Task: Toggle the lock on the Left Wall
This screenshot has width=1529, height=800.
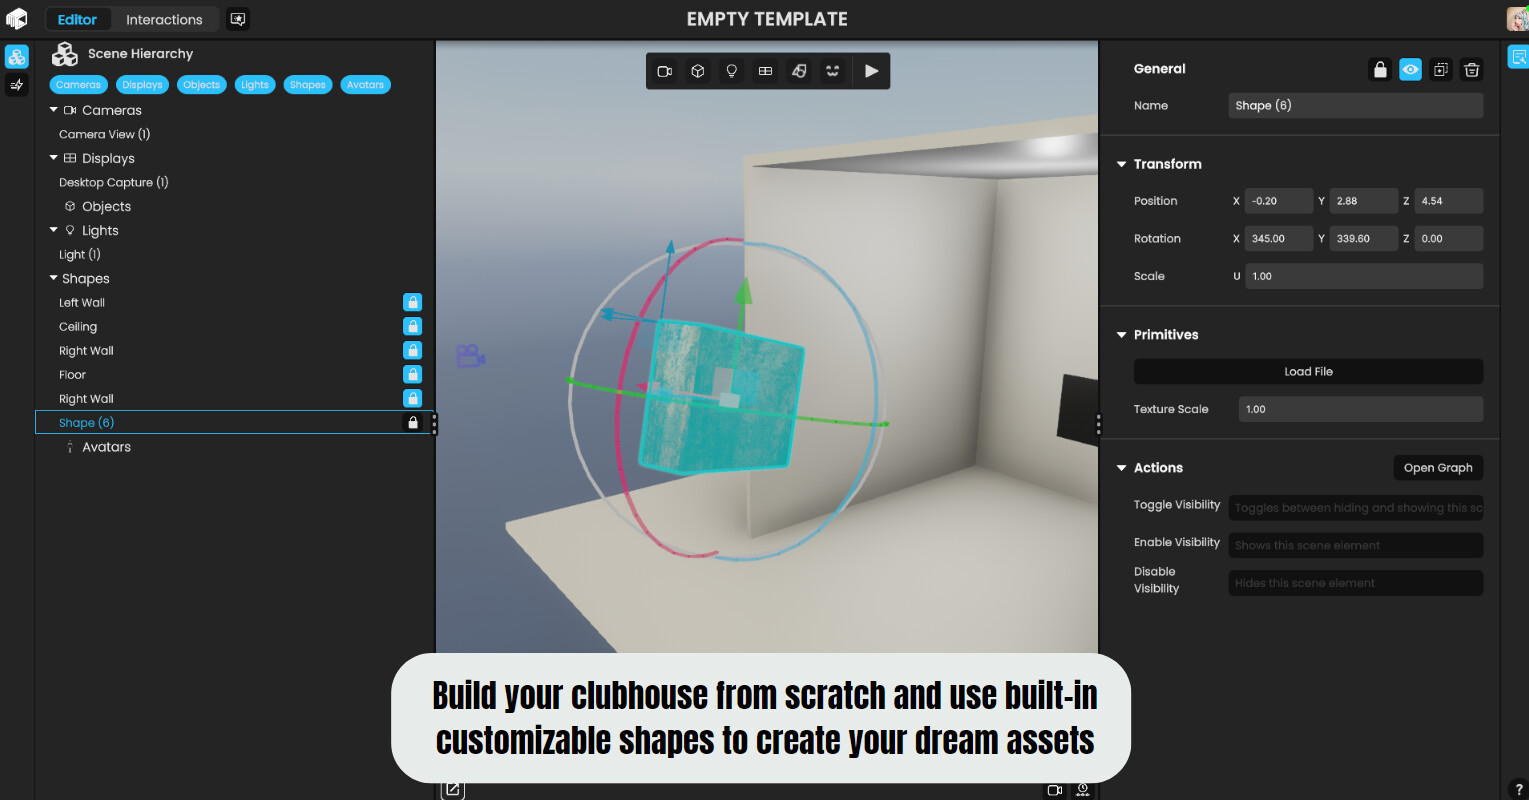Action: 412,302
